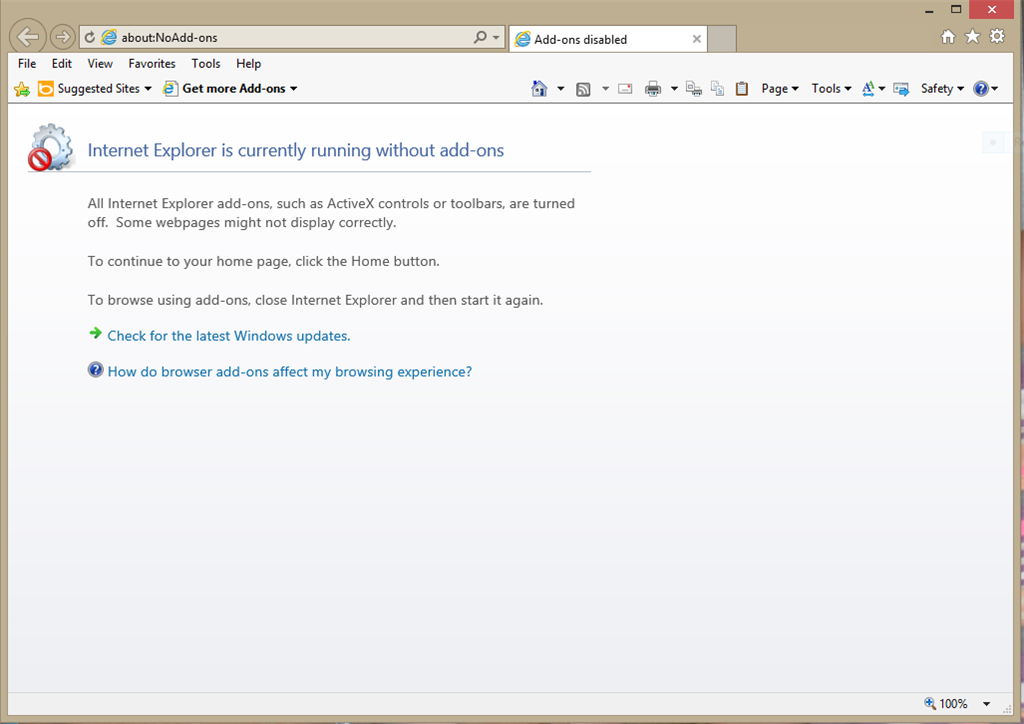Expand the feeds dropdown arrow
The width and height of the screenshot is (1024, 724).
tap(605, 89)
